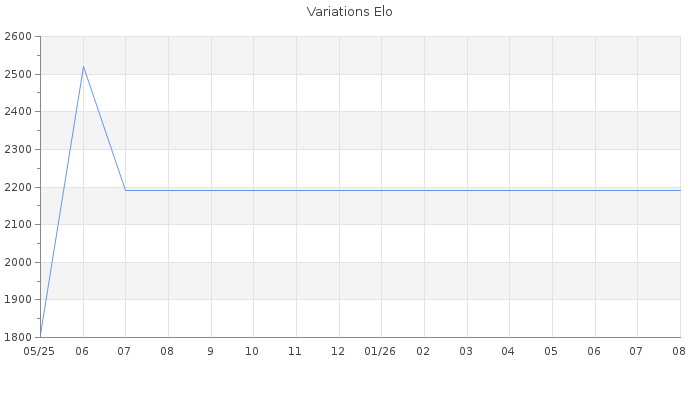Image resolution: width=700 pixels, height=400 pixels.
Task: Select the 2600 y-axis label
Action: (x=18, y=37)
